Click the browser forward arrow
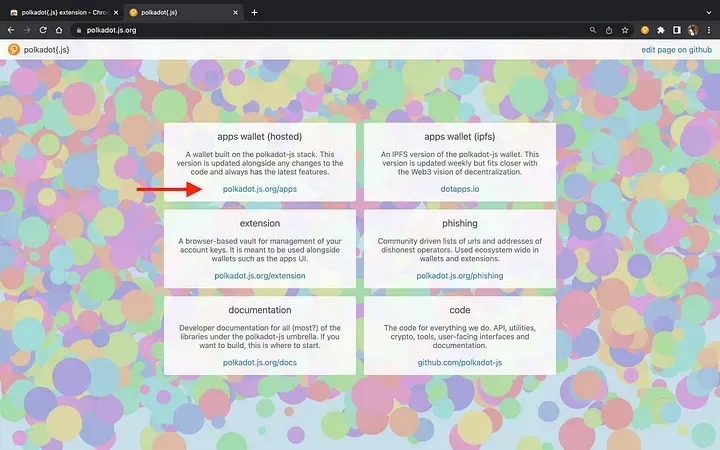This screenshot has width=720, height=450. tap(27, 30)
